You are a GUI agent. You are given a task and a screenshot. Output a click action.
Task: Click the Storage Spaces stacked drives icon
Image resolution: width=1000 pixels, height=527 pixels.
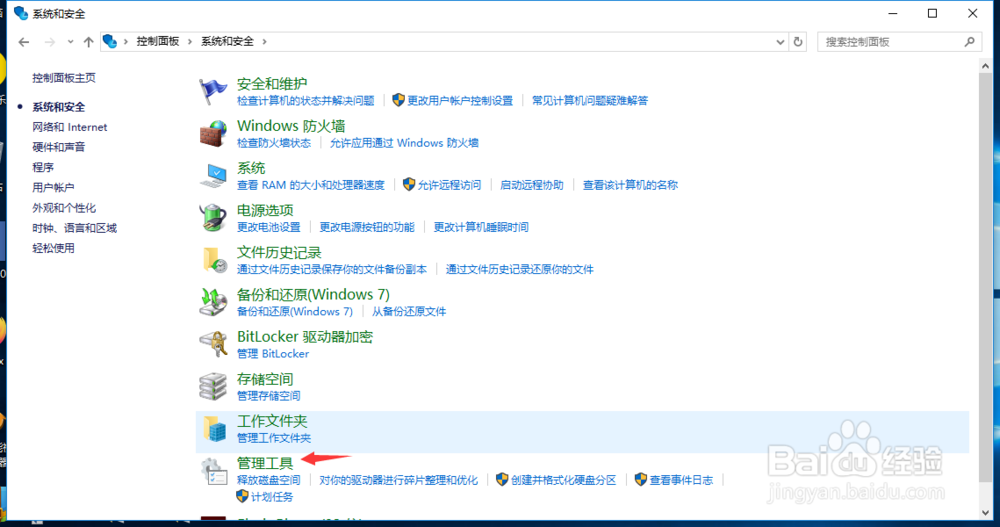[x=212, y=386]
